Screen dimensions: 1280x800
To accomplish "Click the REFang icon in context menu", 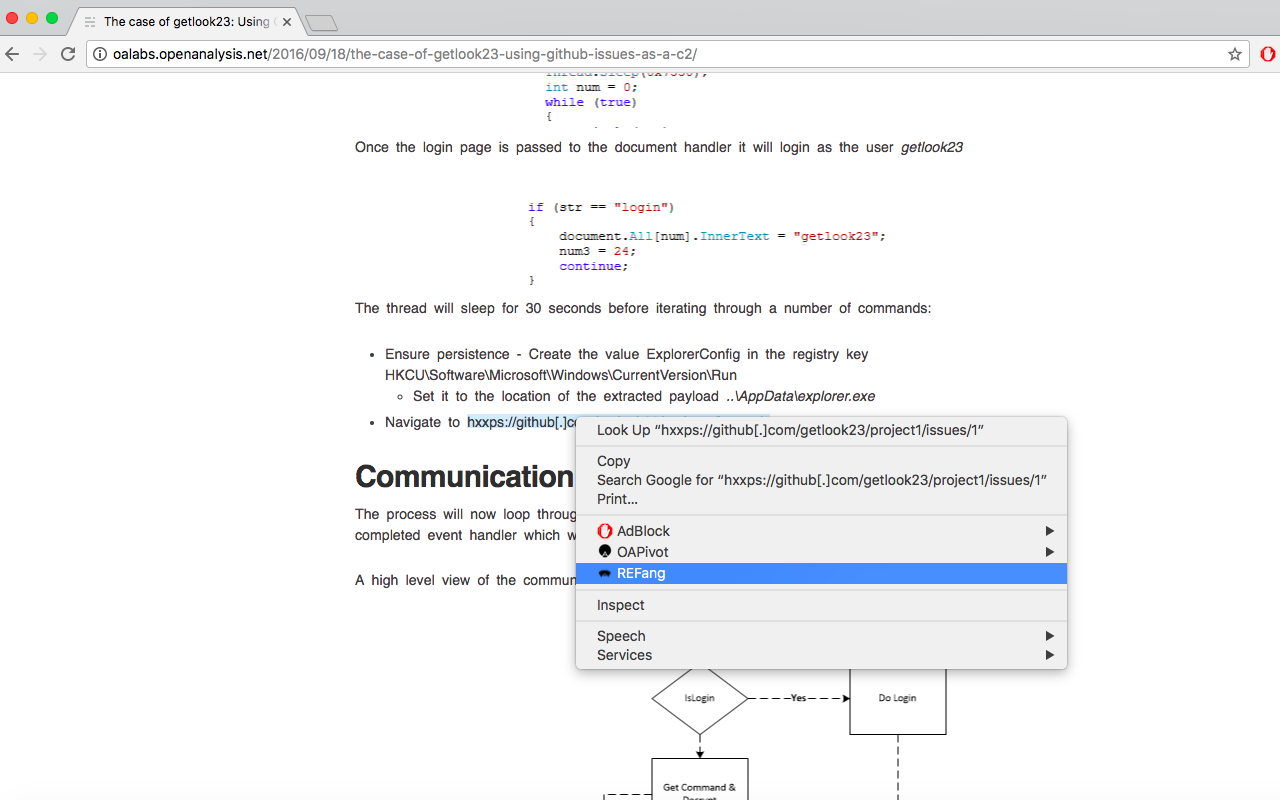I will [x=604, y=574].
